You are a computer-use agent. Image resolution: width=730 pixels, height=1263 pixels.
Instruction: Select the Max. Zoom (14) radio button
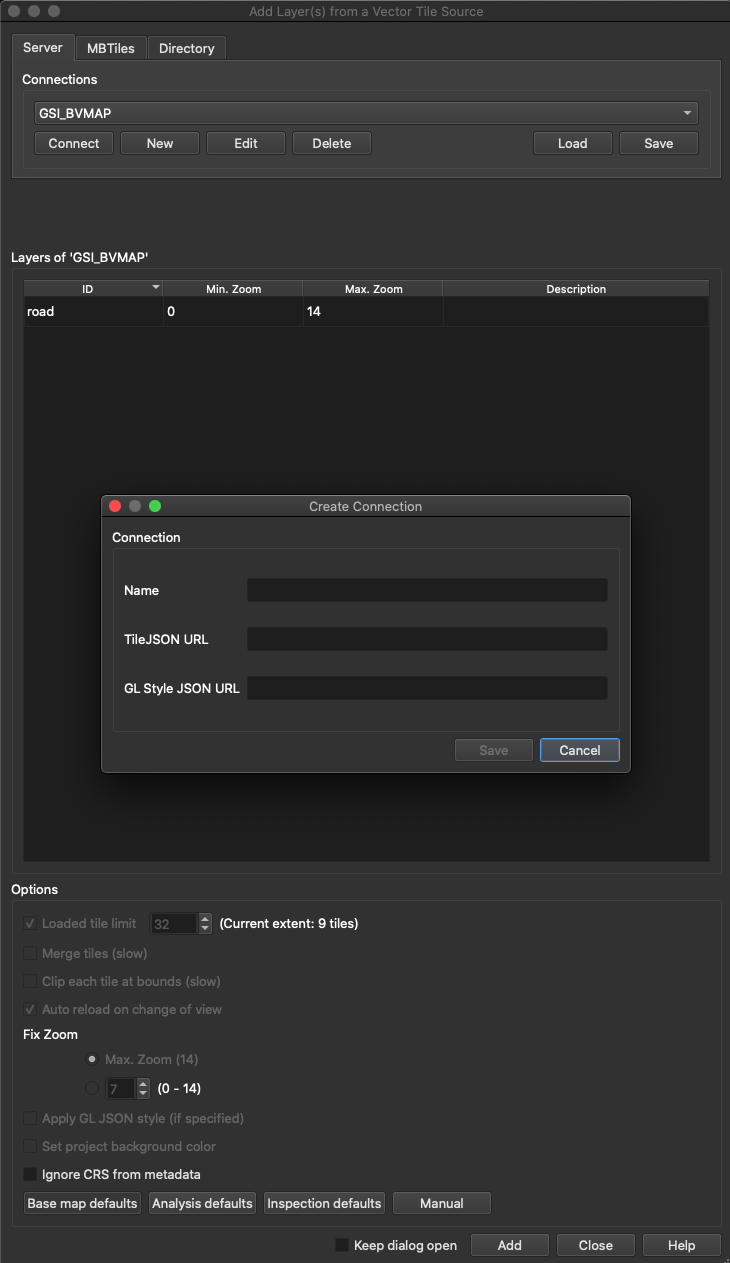(x=93, y=1059)
